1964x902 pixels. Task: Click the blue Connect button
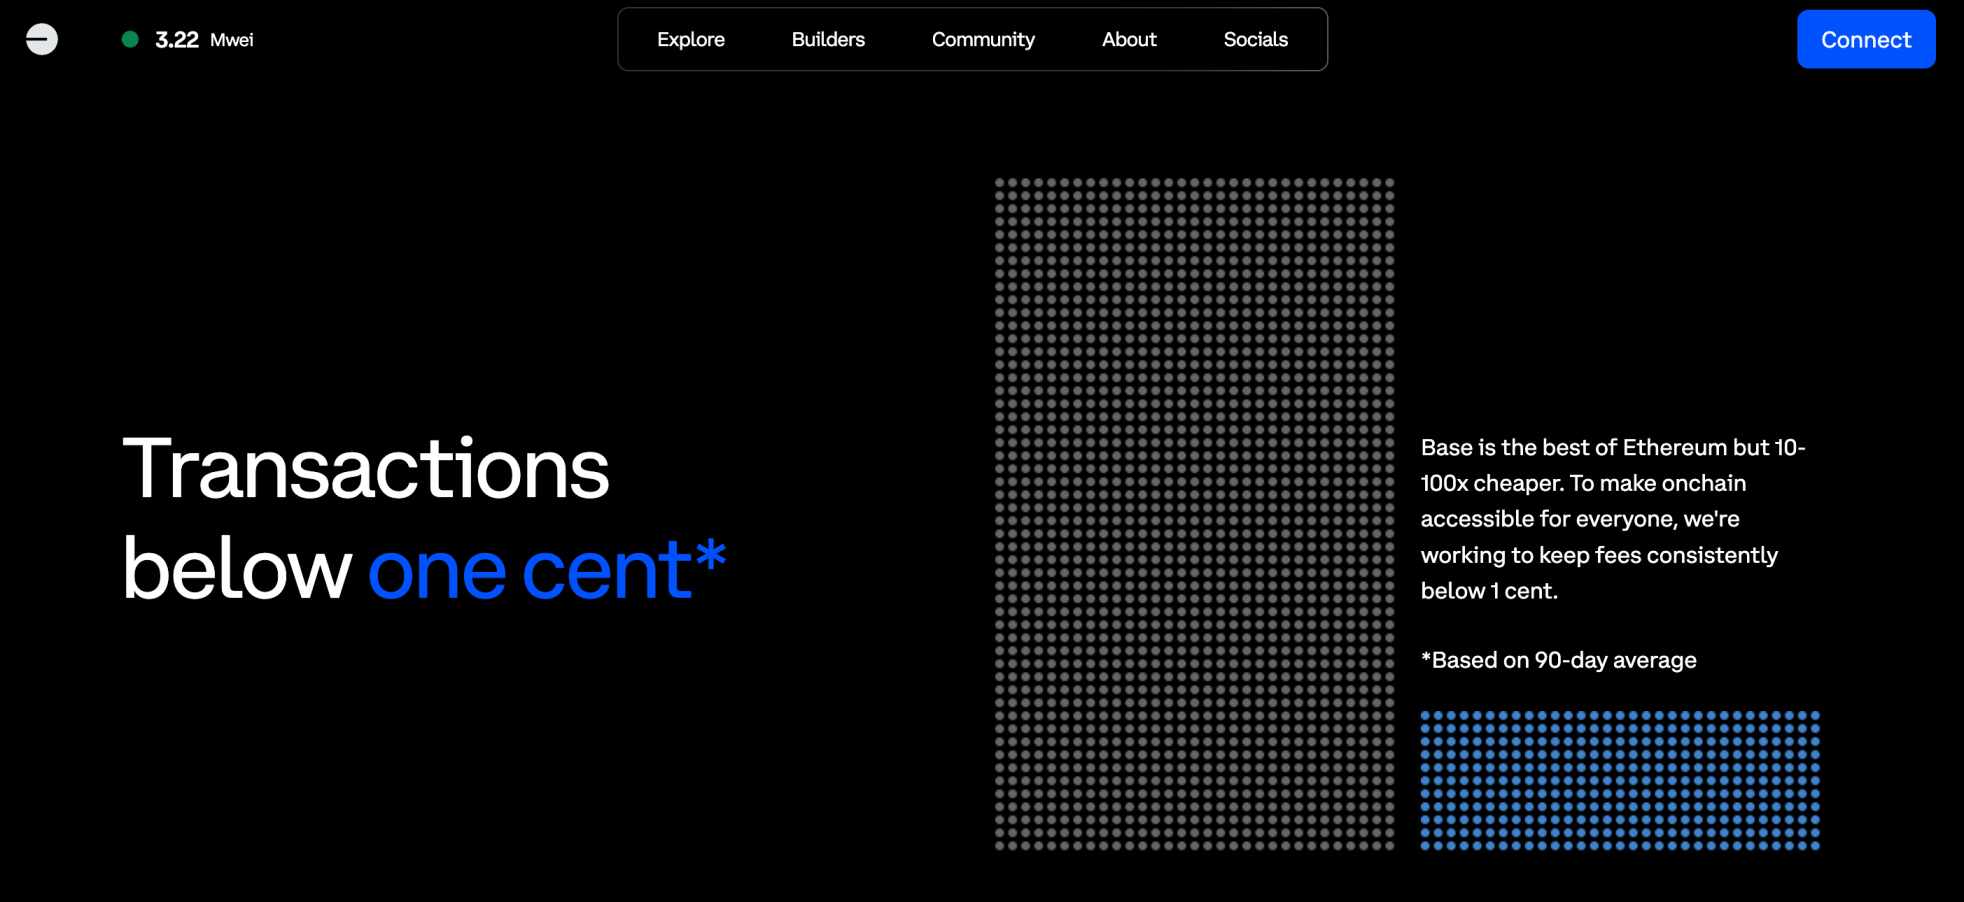[x=1866, y=39]
